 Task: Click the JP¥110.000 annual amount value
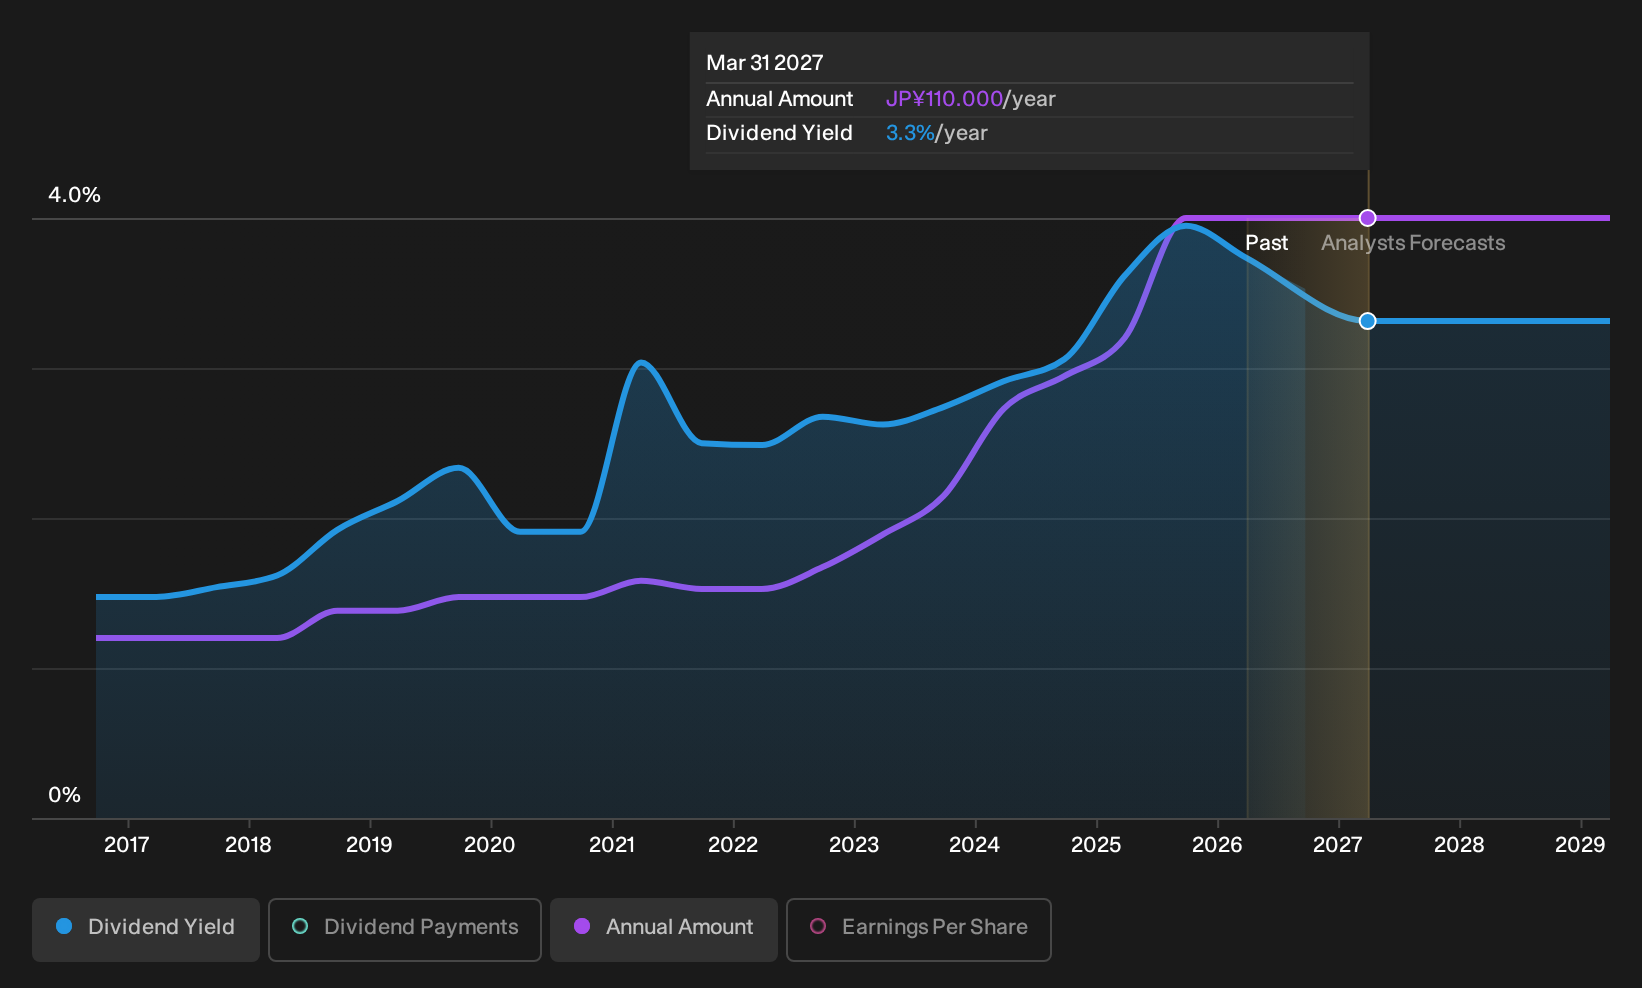(944, 99)
